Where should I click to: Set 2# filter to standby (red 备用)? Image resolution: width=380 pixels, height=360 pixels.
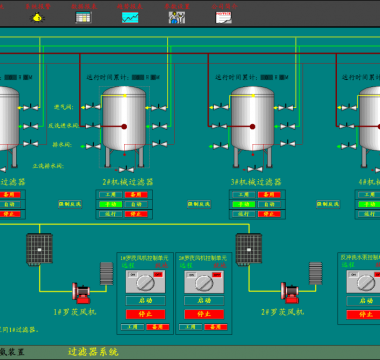(x=136, y=194)
